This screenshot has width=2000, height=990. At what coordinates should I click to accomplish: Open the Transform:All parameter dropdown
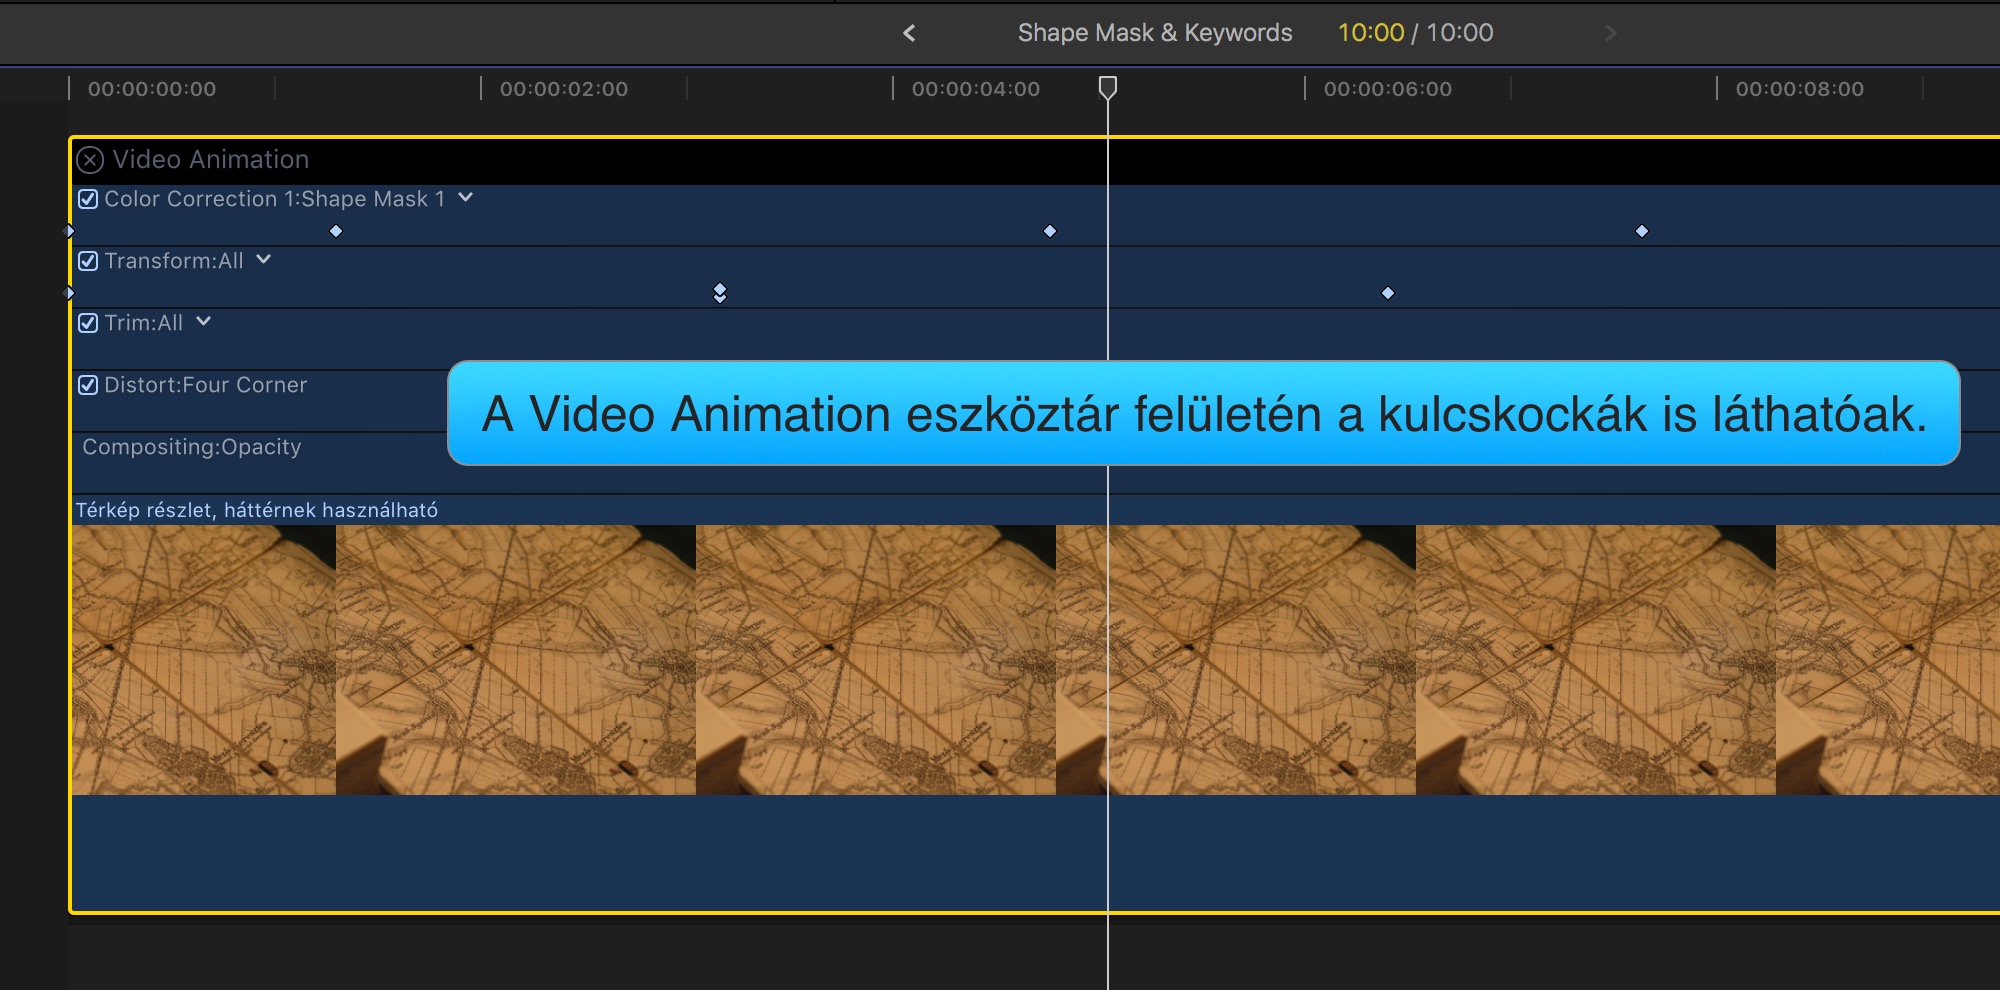pos(264,260)
